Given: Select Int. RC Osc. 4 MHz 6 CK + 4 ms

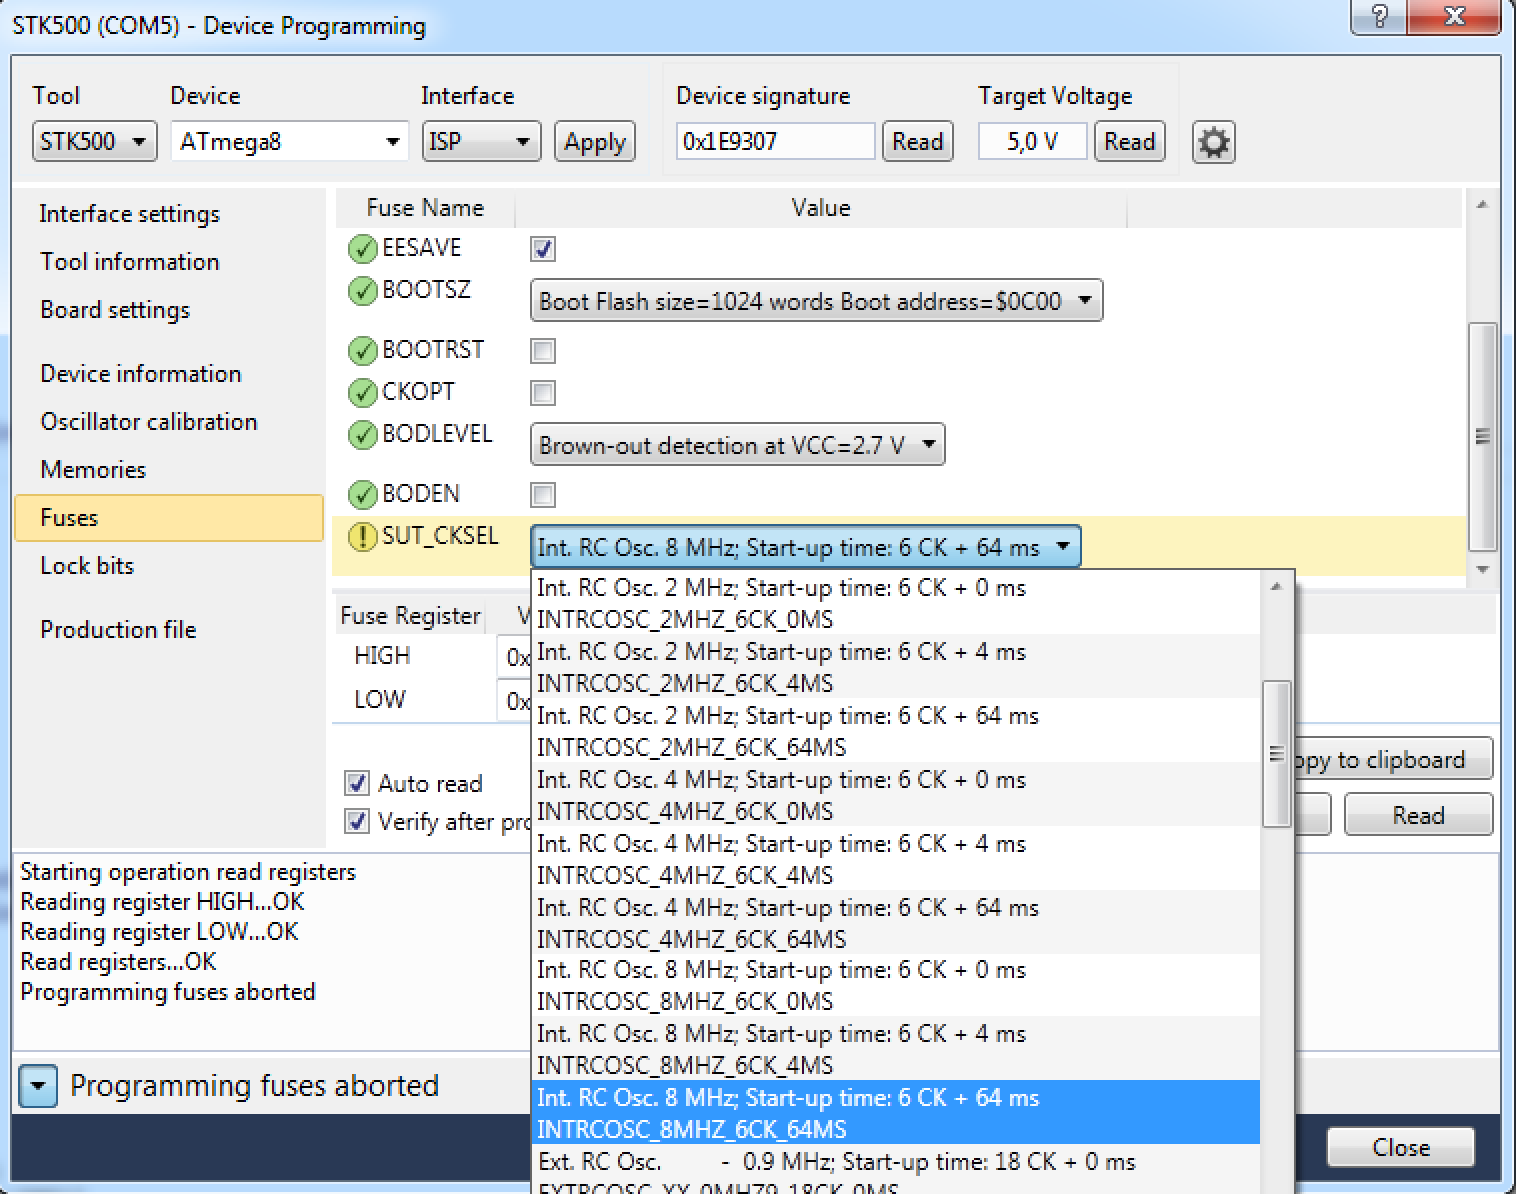Looking at the screenshot, I should click(x=895, y=859).
